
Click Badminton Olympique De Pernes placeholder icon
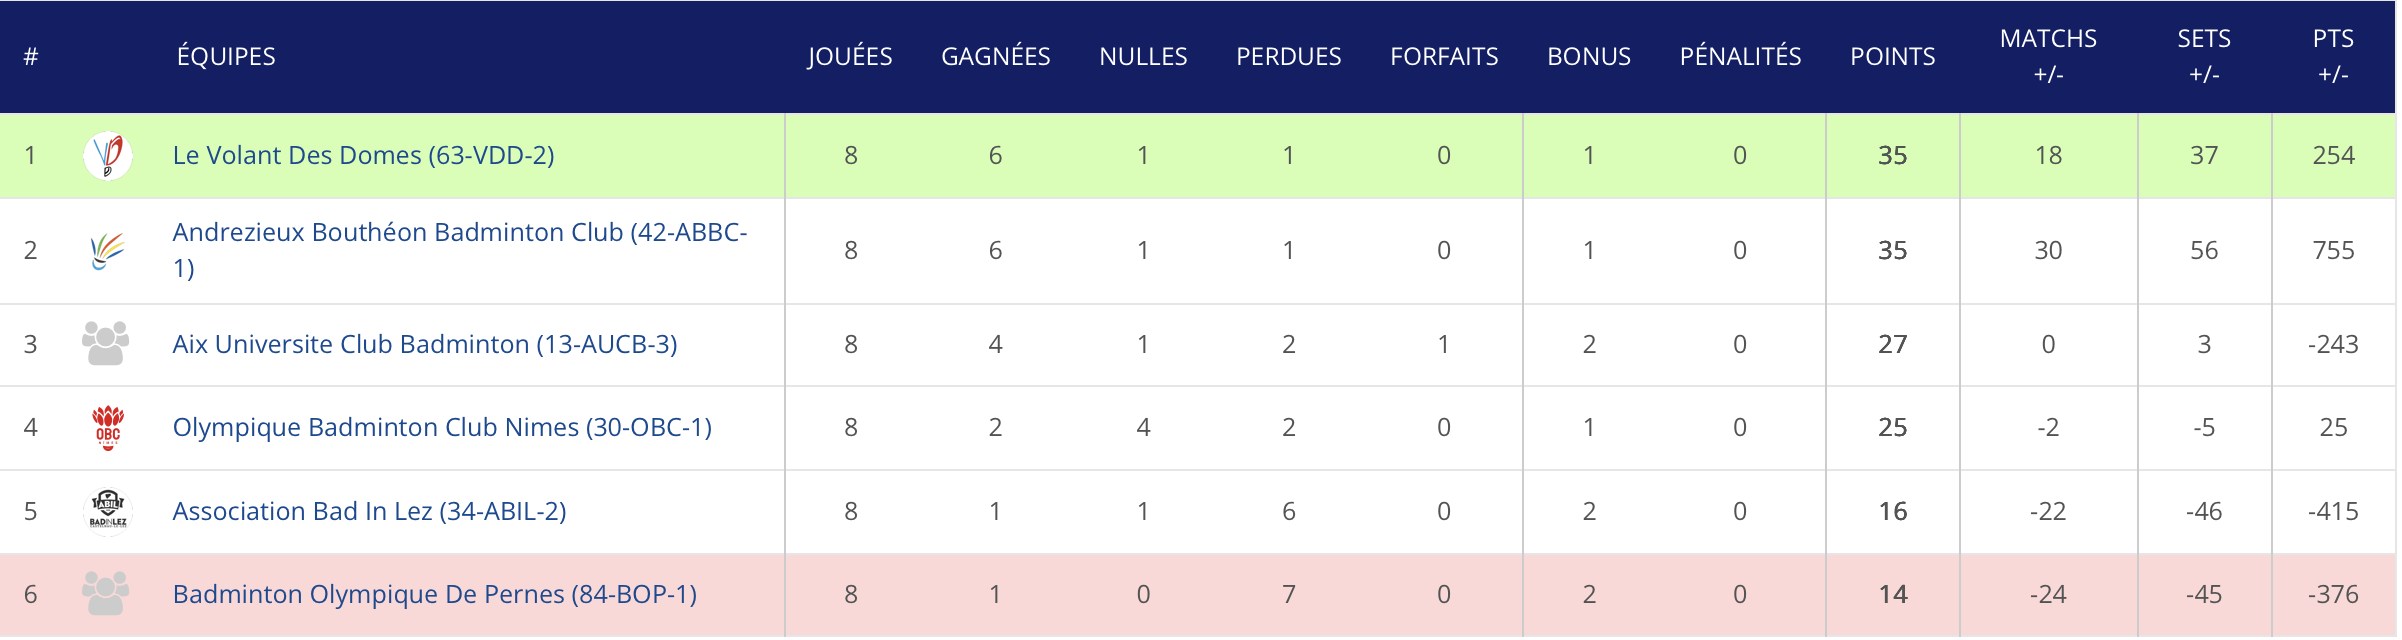[106, 594]
